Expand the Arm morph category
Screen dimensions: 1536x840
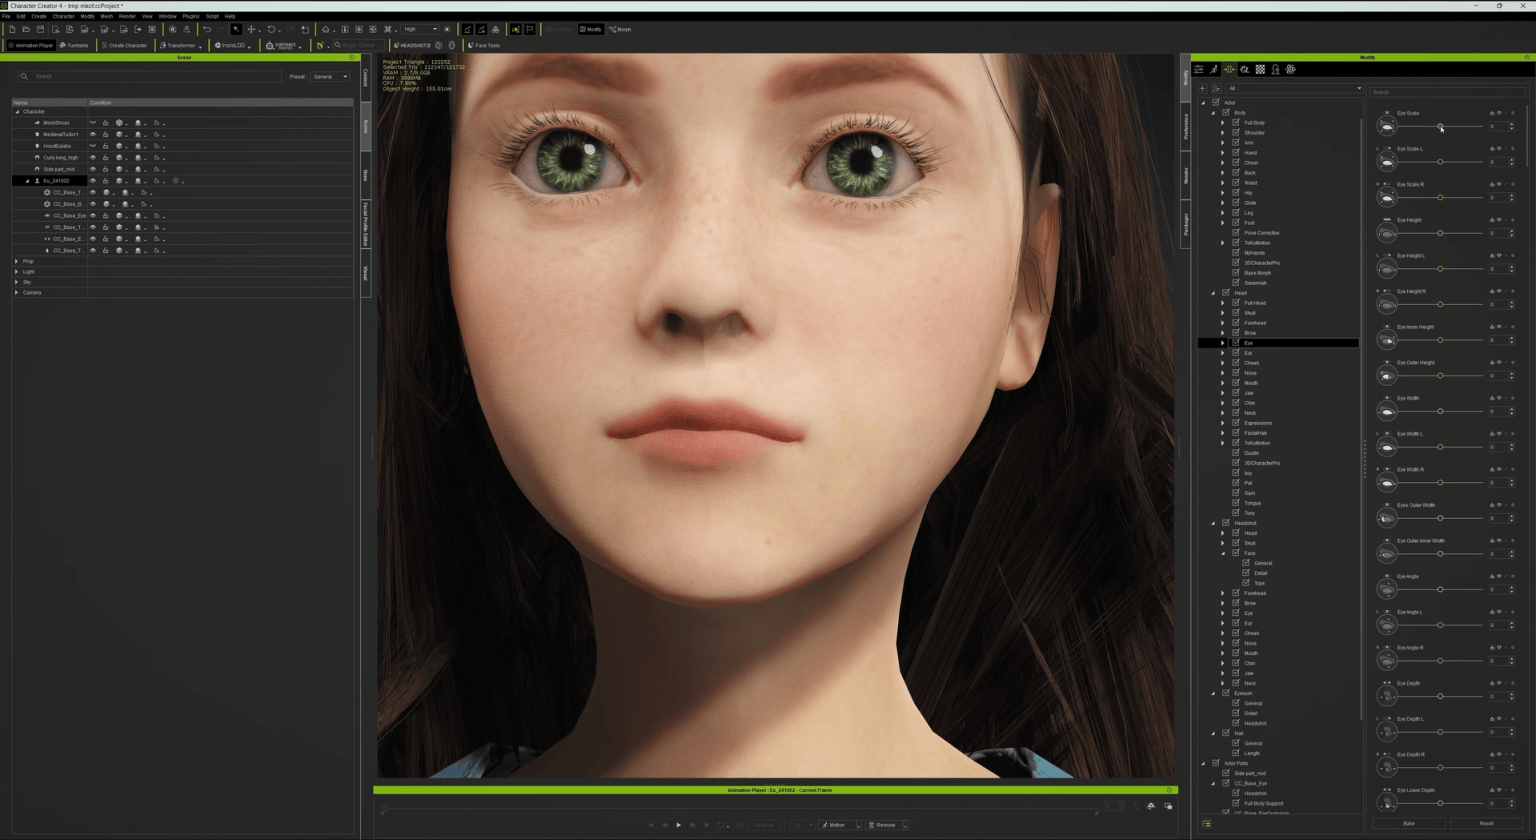pos(1222,142)
